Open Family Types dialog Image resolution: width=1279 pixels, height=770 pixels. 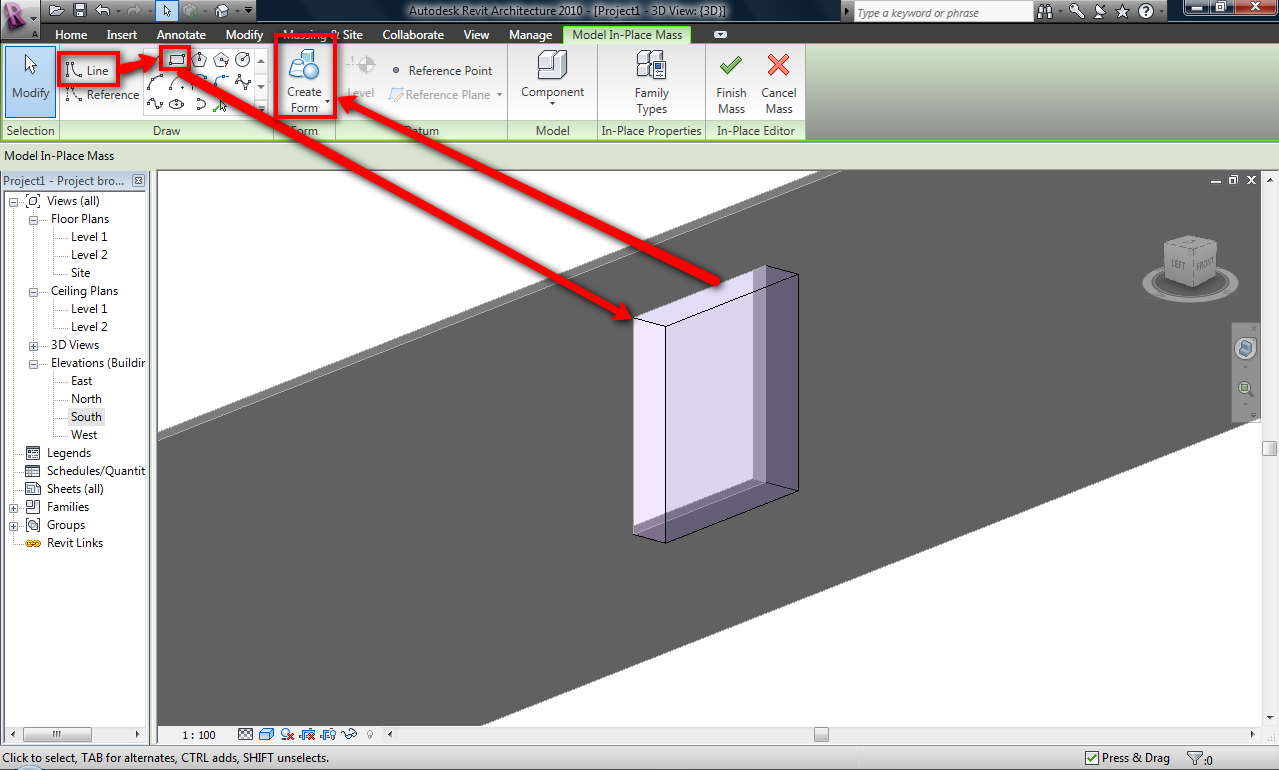pos(651,82)
